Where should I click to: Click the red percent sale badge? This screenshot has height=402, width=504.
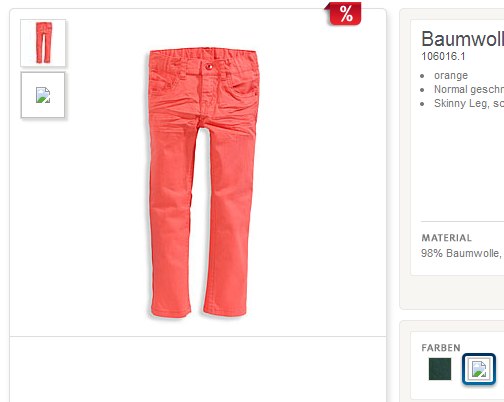[x=343, y=14]
